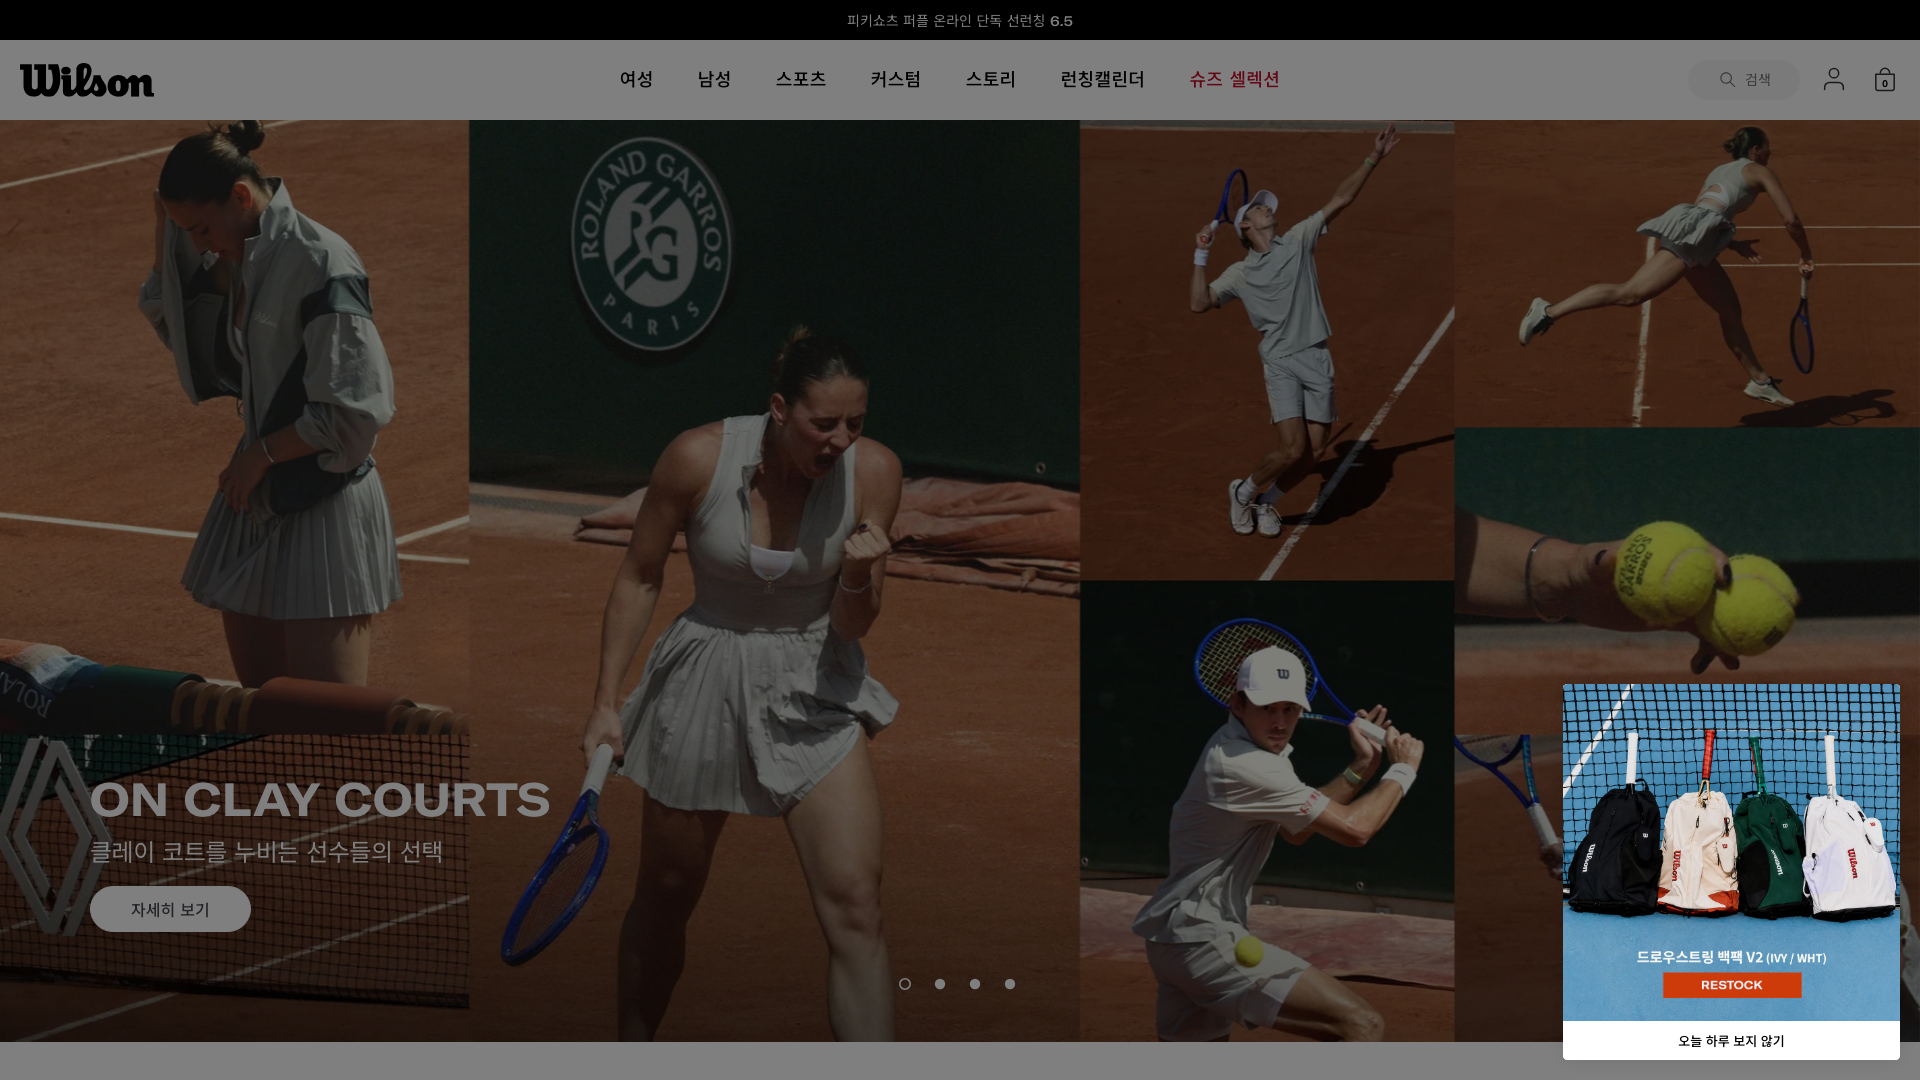1920x1080 pixels.
Task: Open the 남성 menu
Action: tap(714, 79)
